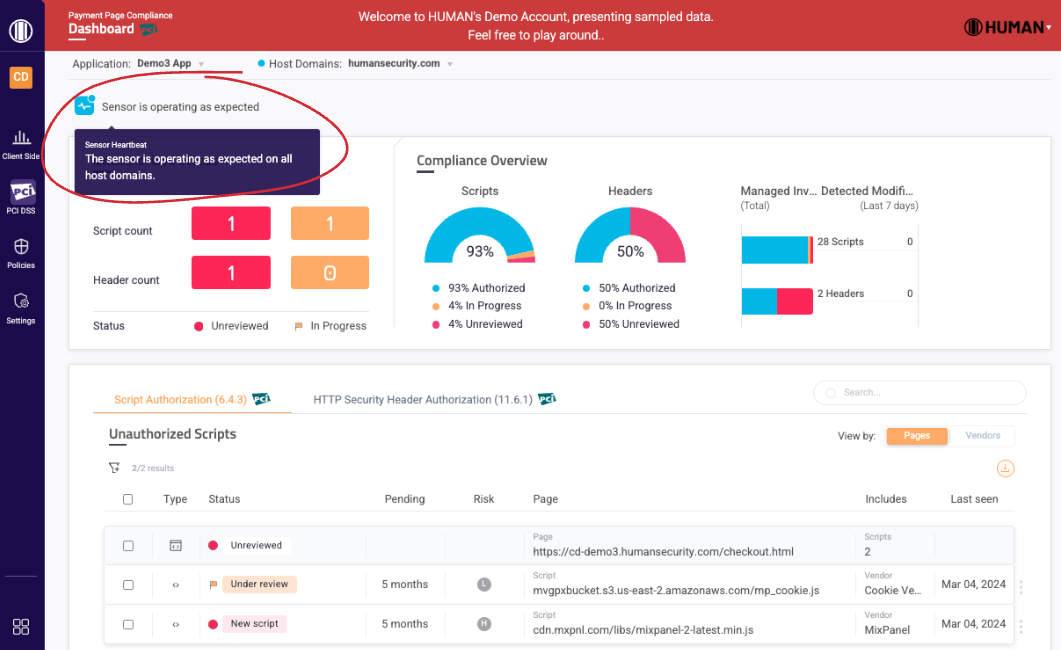Click the 2 Headers inventory bar
Image resolution: width=1061 pixels, height=650 pixels.
[777, 301]
